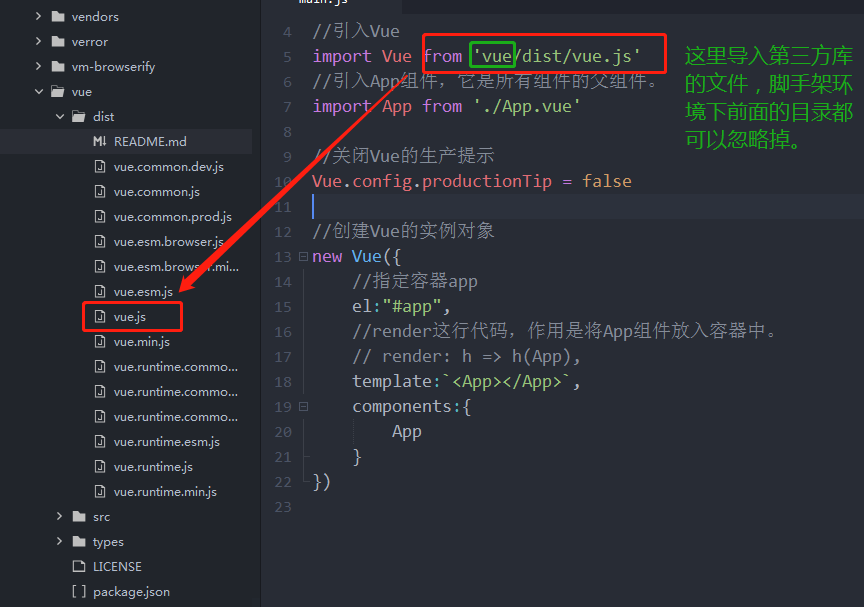Click the commented '// render: h => h(App),' line
864x607 pixels.
pyautogui.click(x=466, y=357)
